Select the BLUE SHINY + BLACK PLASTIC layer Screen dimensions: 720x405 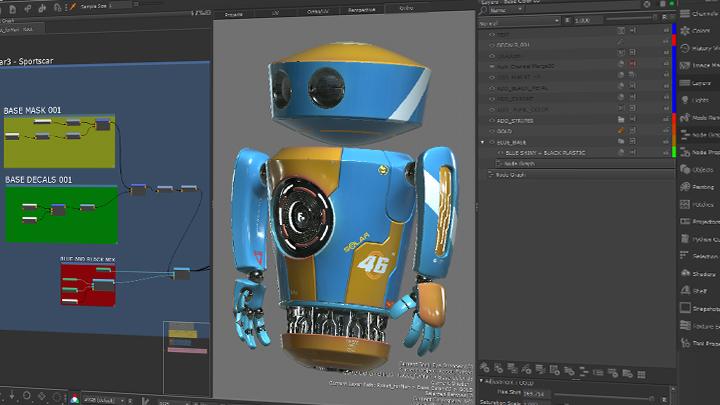[545, 152]
